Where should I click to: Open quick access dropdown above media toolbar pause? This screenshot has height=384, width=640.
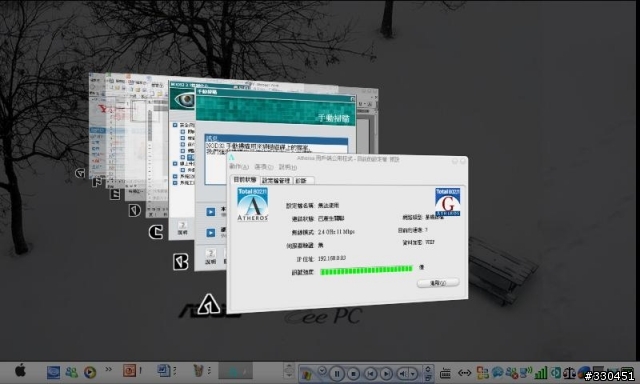(x=322, y=371)
